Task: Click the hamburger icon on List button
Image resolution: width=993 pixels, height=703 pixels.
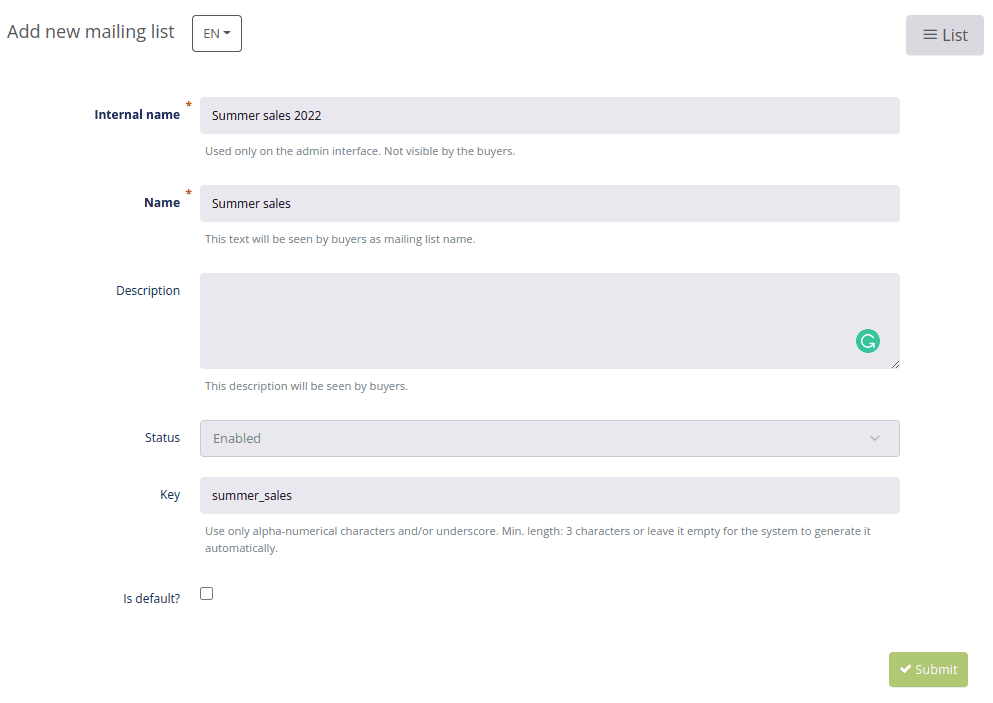Action: [930, 35]
